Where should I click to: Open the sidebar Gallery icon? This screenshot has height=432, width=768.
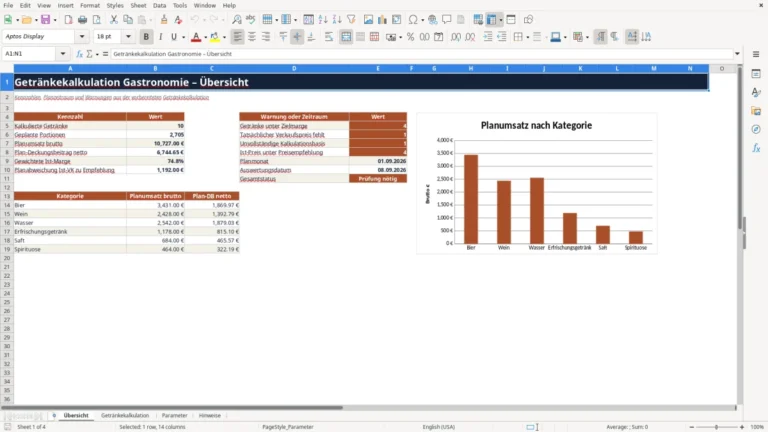(756, 111)
